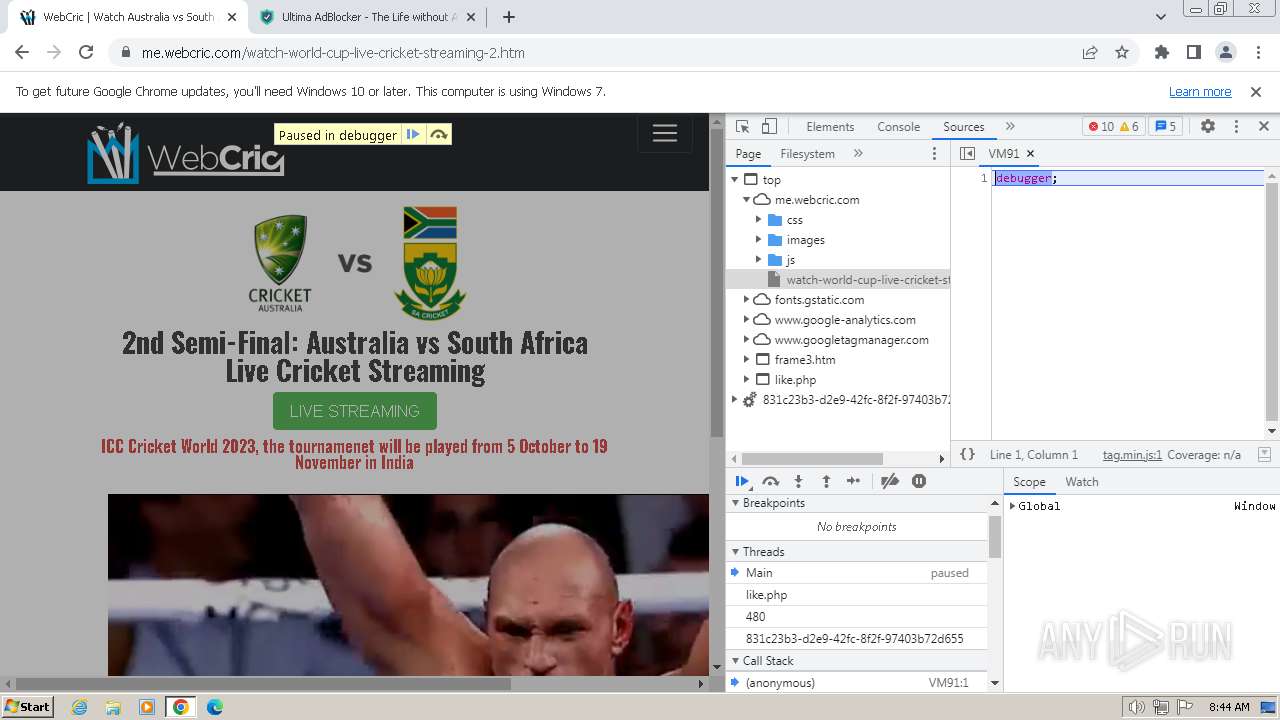Expand fonts.gstatic.com node
This screenshot has height=720, width=1280.
click(x=747, y=300)
